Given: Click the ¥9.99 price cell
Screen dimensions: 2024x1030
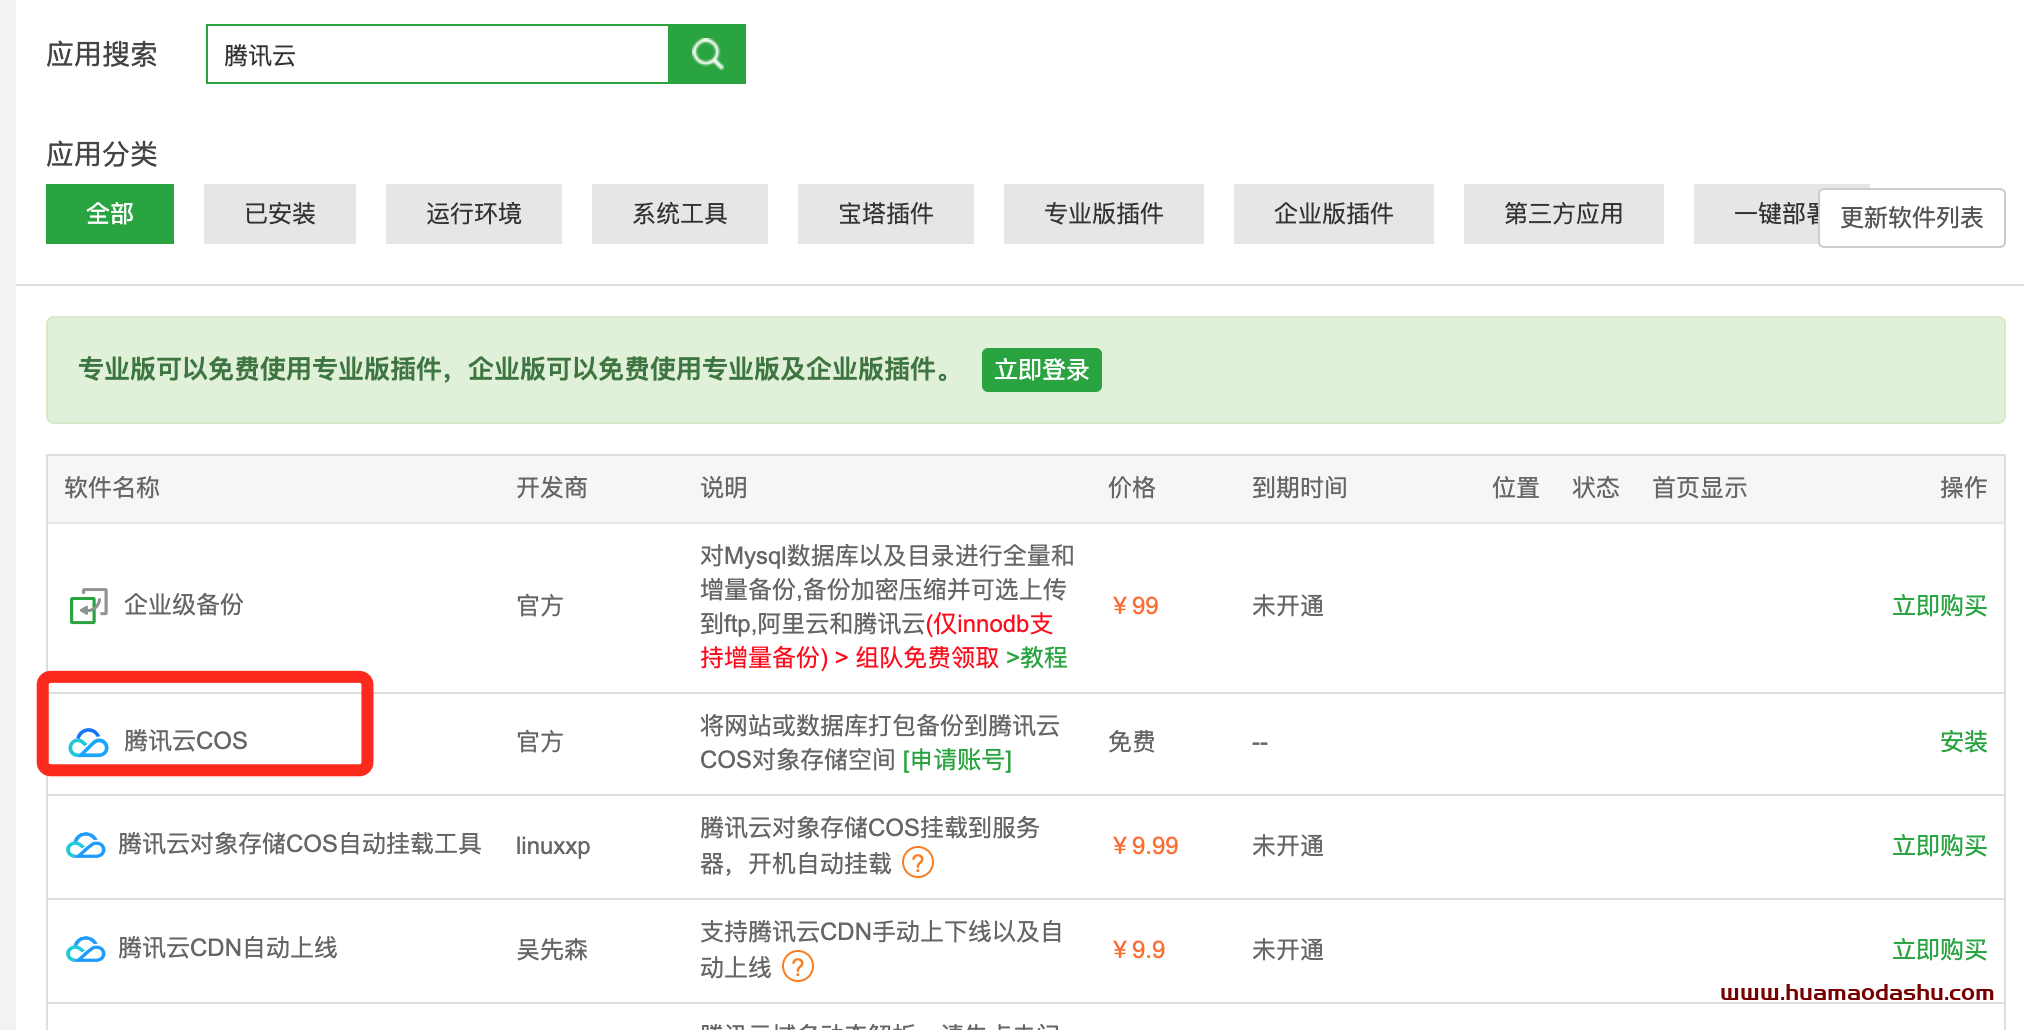Looking at the screenshot, I should tap(1144, 846).
